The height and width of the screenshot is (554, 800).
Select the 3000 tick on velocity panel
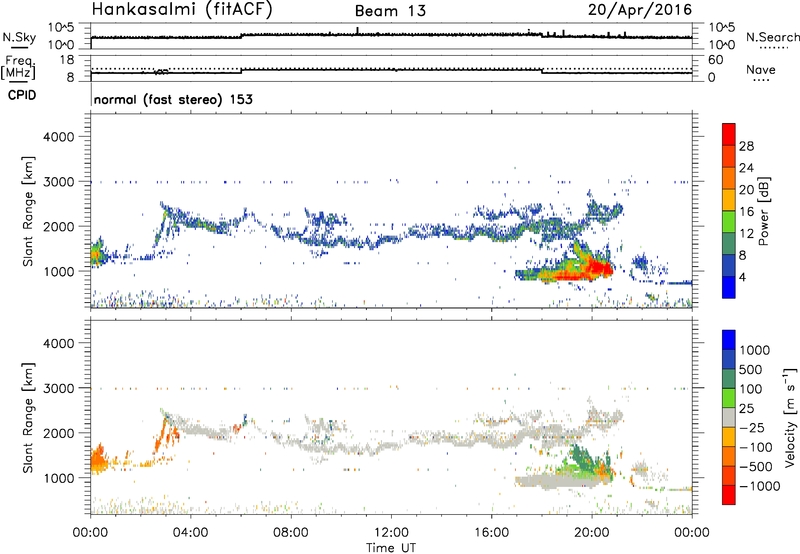click(58, 388)
